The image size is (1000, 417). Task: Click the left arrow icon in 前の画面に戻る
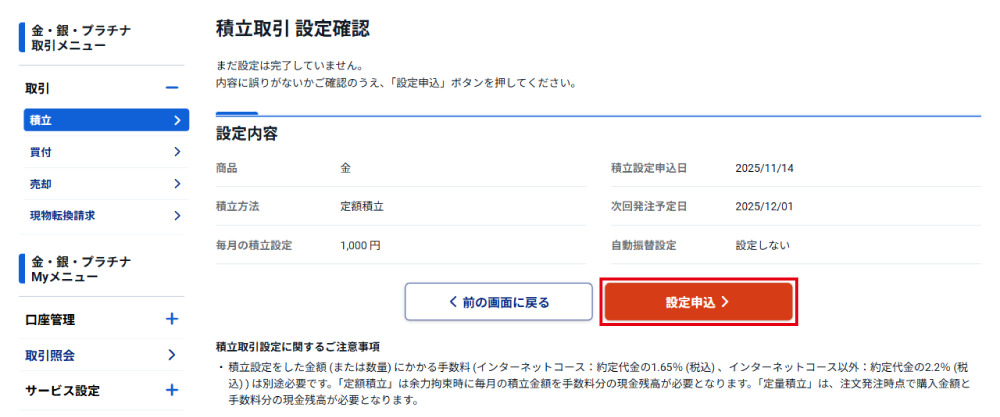453,301
